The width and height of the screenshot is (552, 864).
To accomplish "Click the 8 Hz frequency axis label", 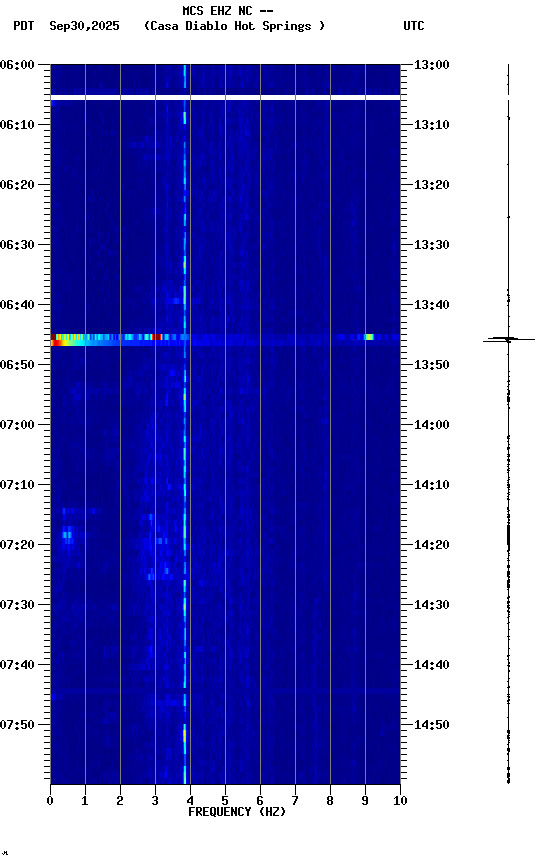I will [330, 801].
